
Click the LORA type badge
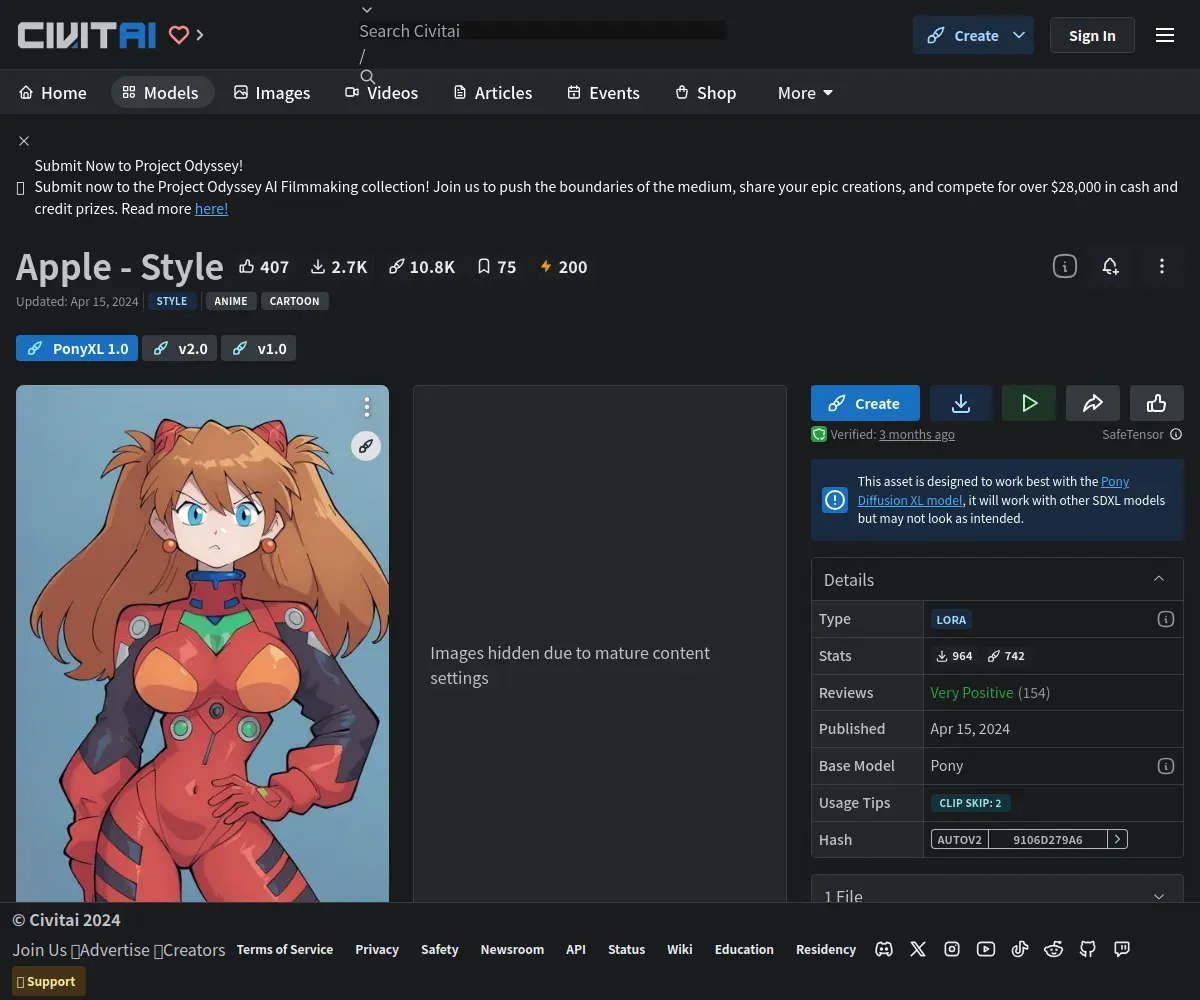(951, 619)
